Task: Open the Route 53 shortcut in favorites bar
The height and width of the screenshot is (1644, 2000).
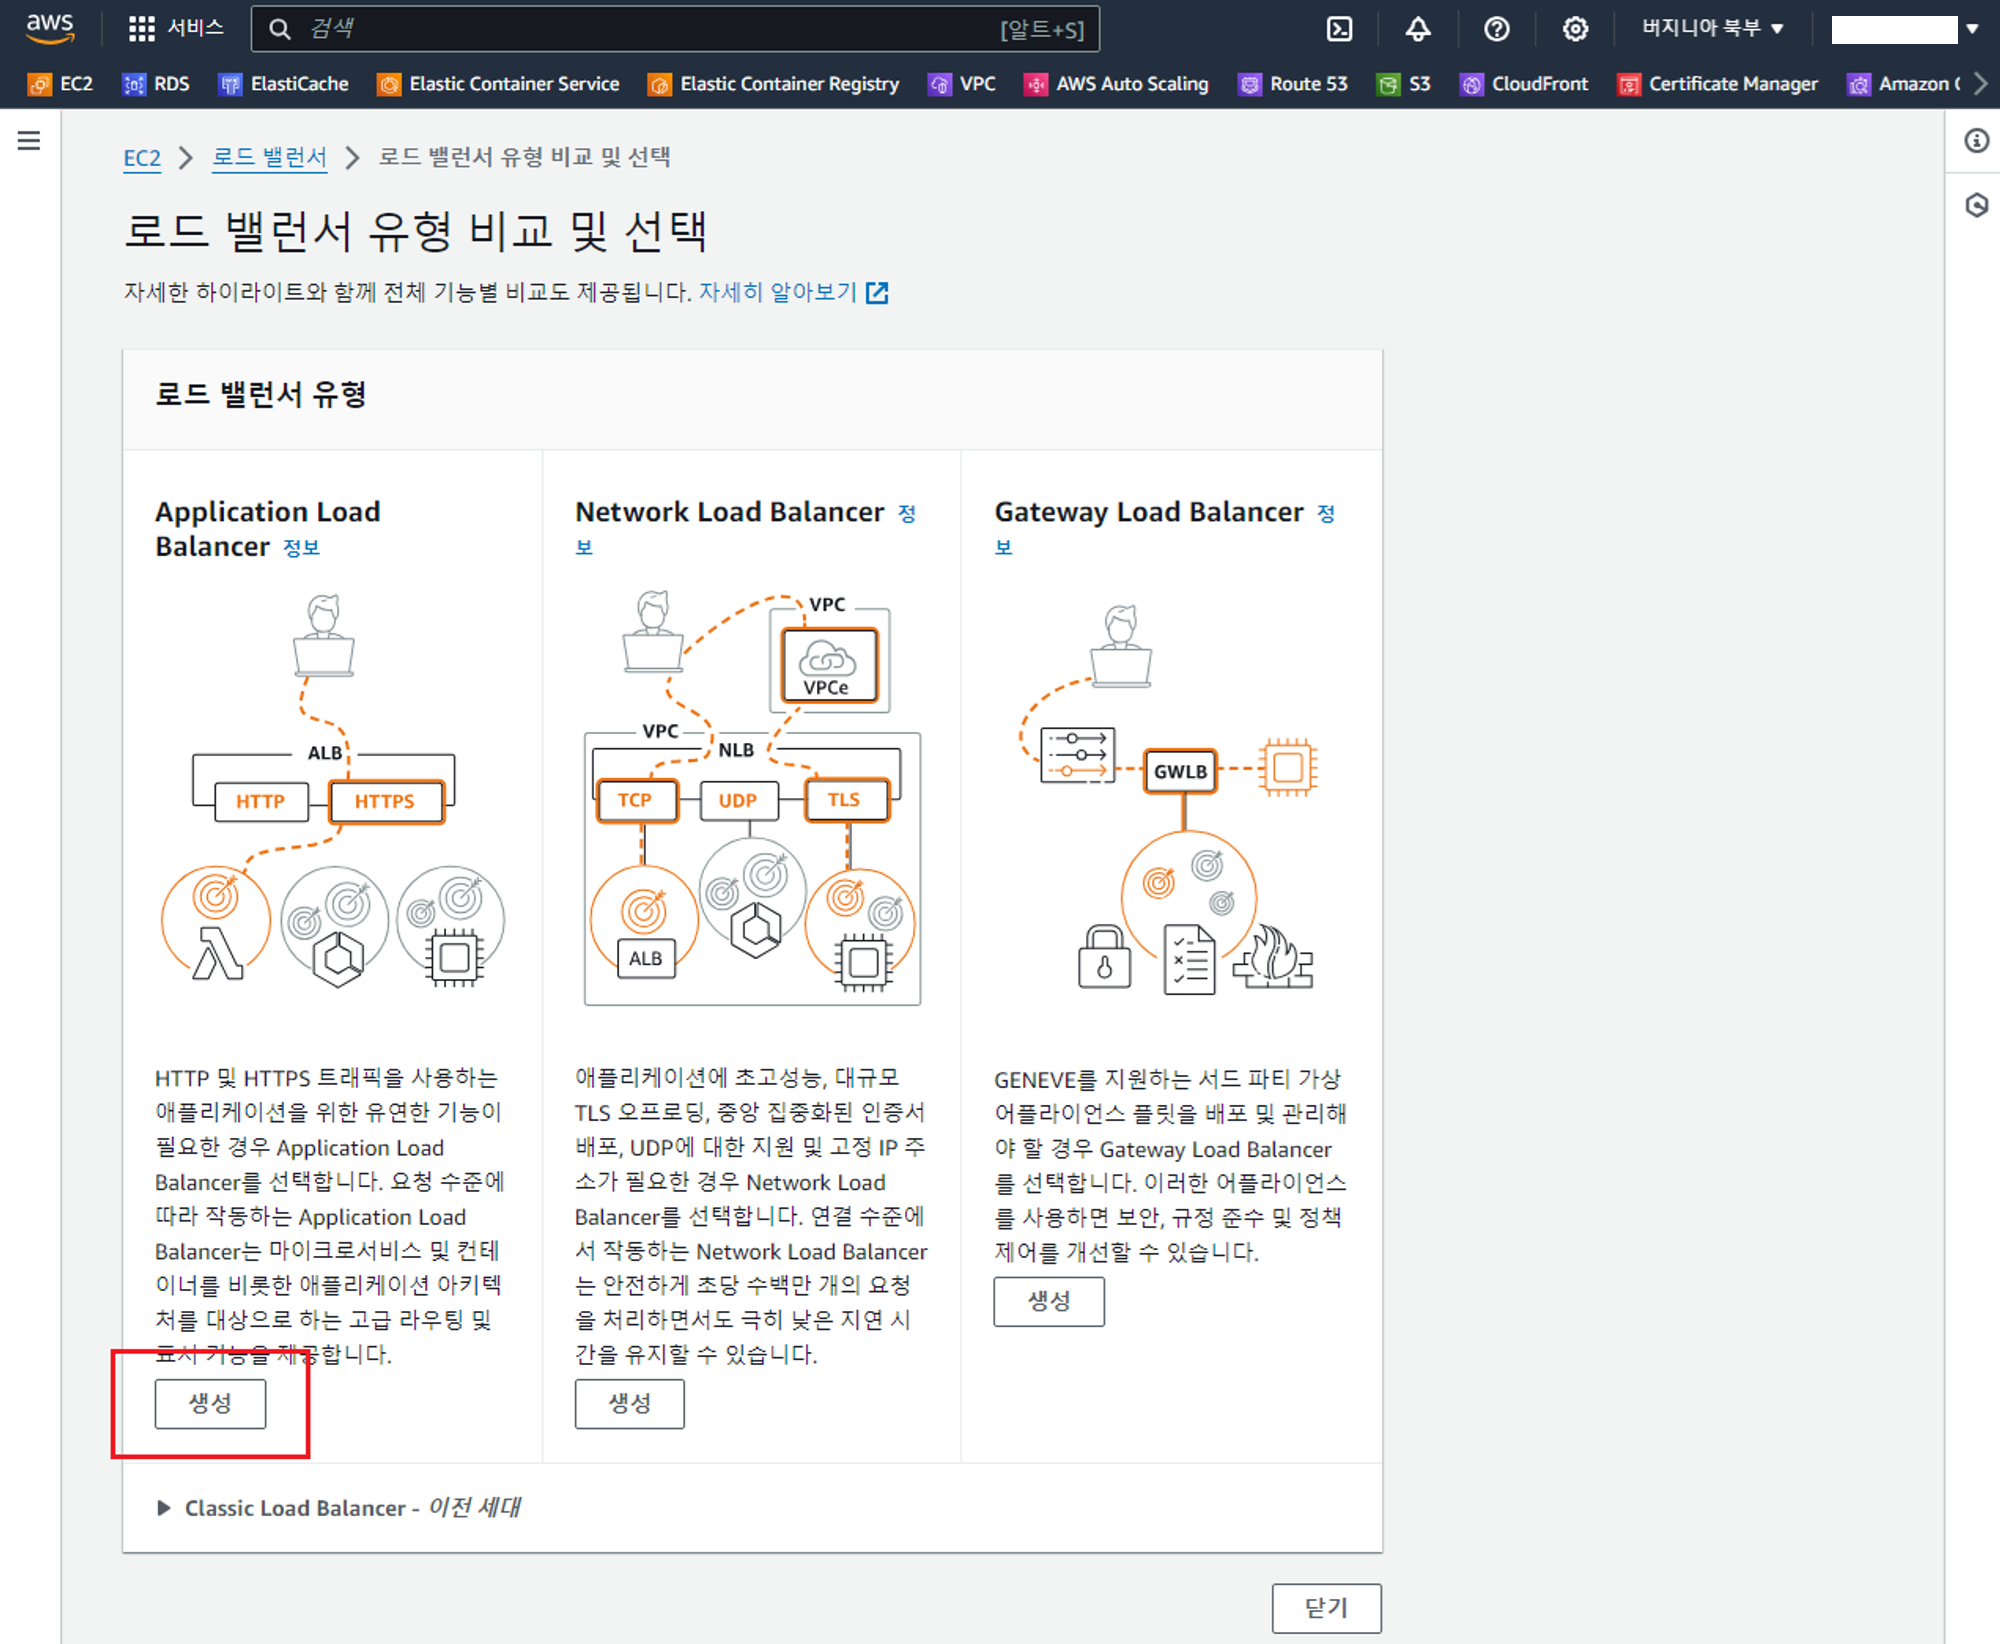Action: point(1293,84)
